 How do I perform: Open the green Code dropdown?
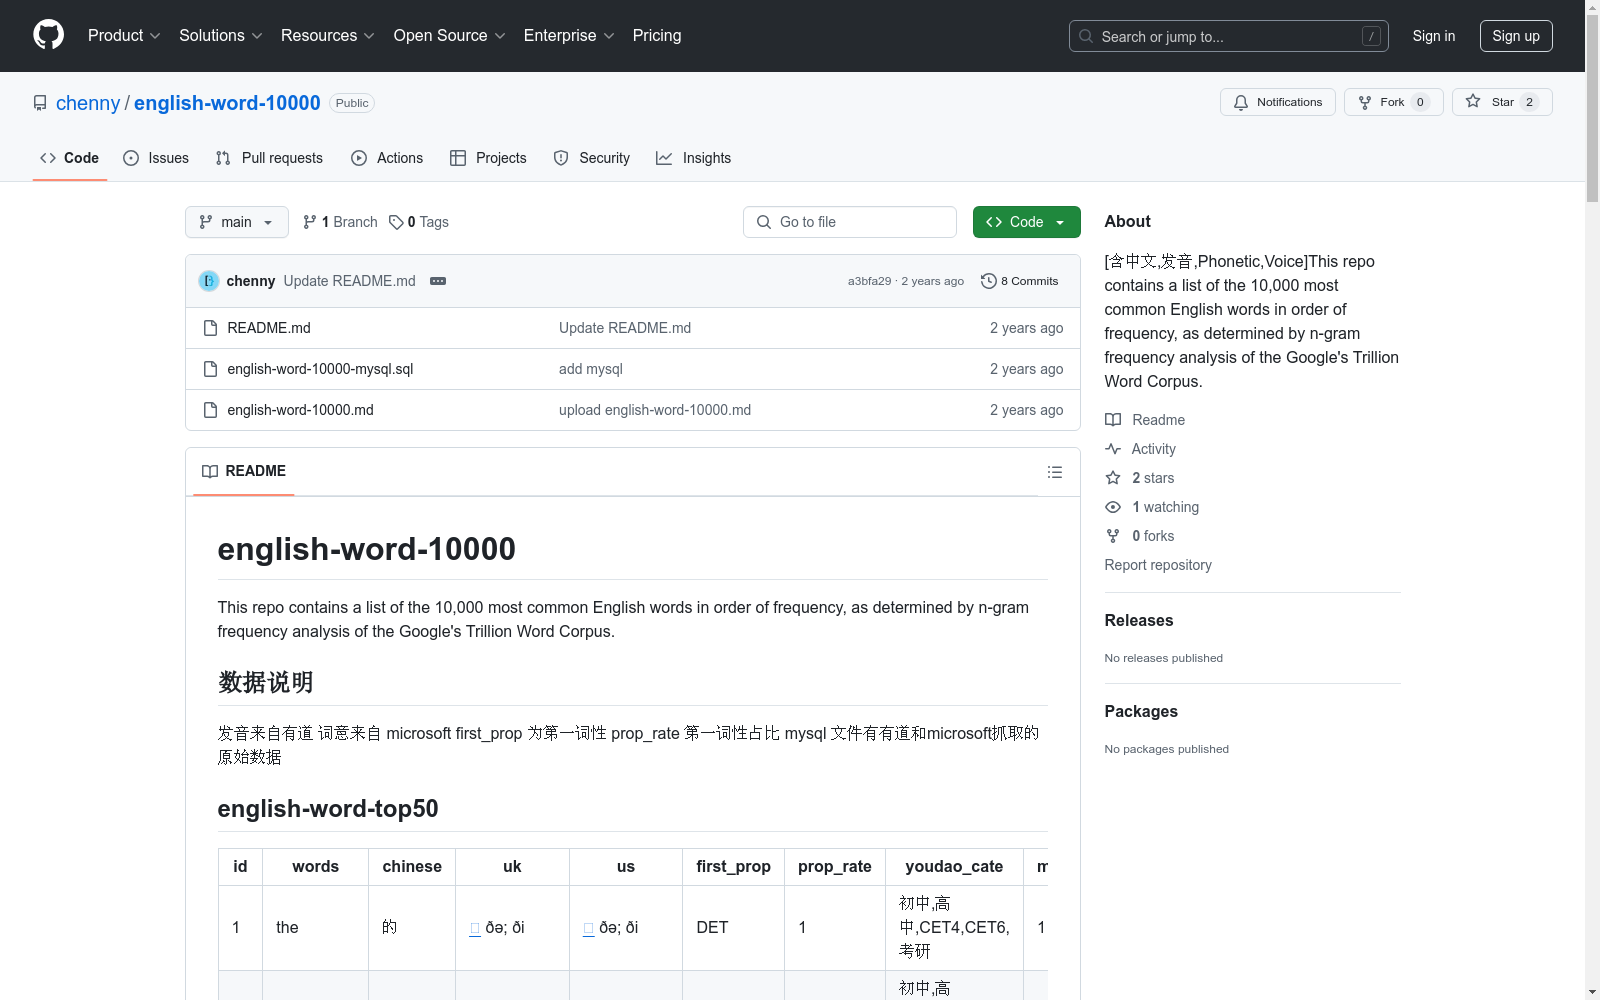1026,222
